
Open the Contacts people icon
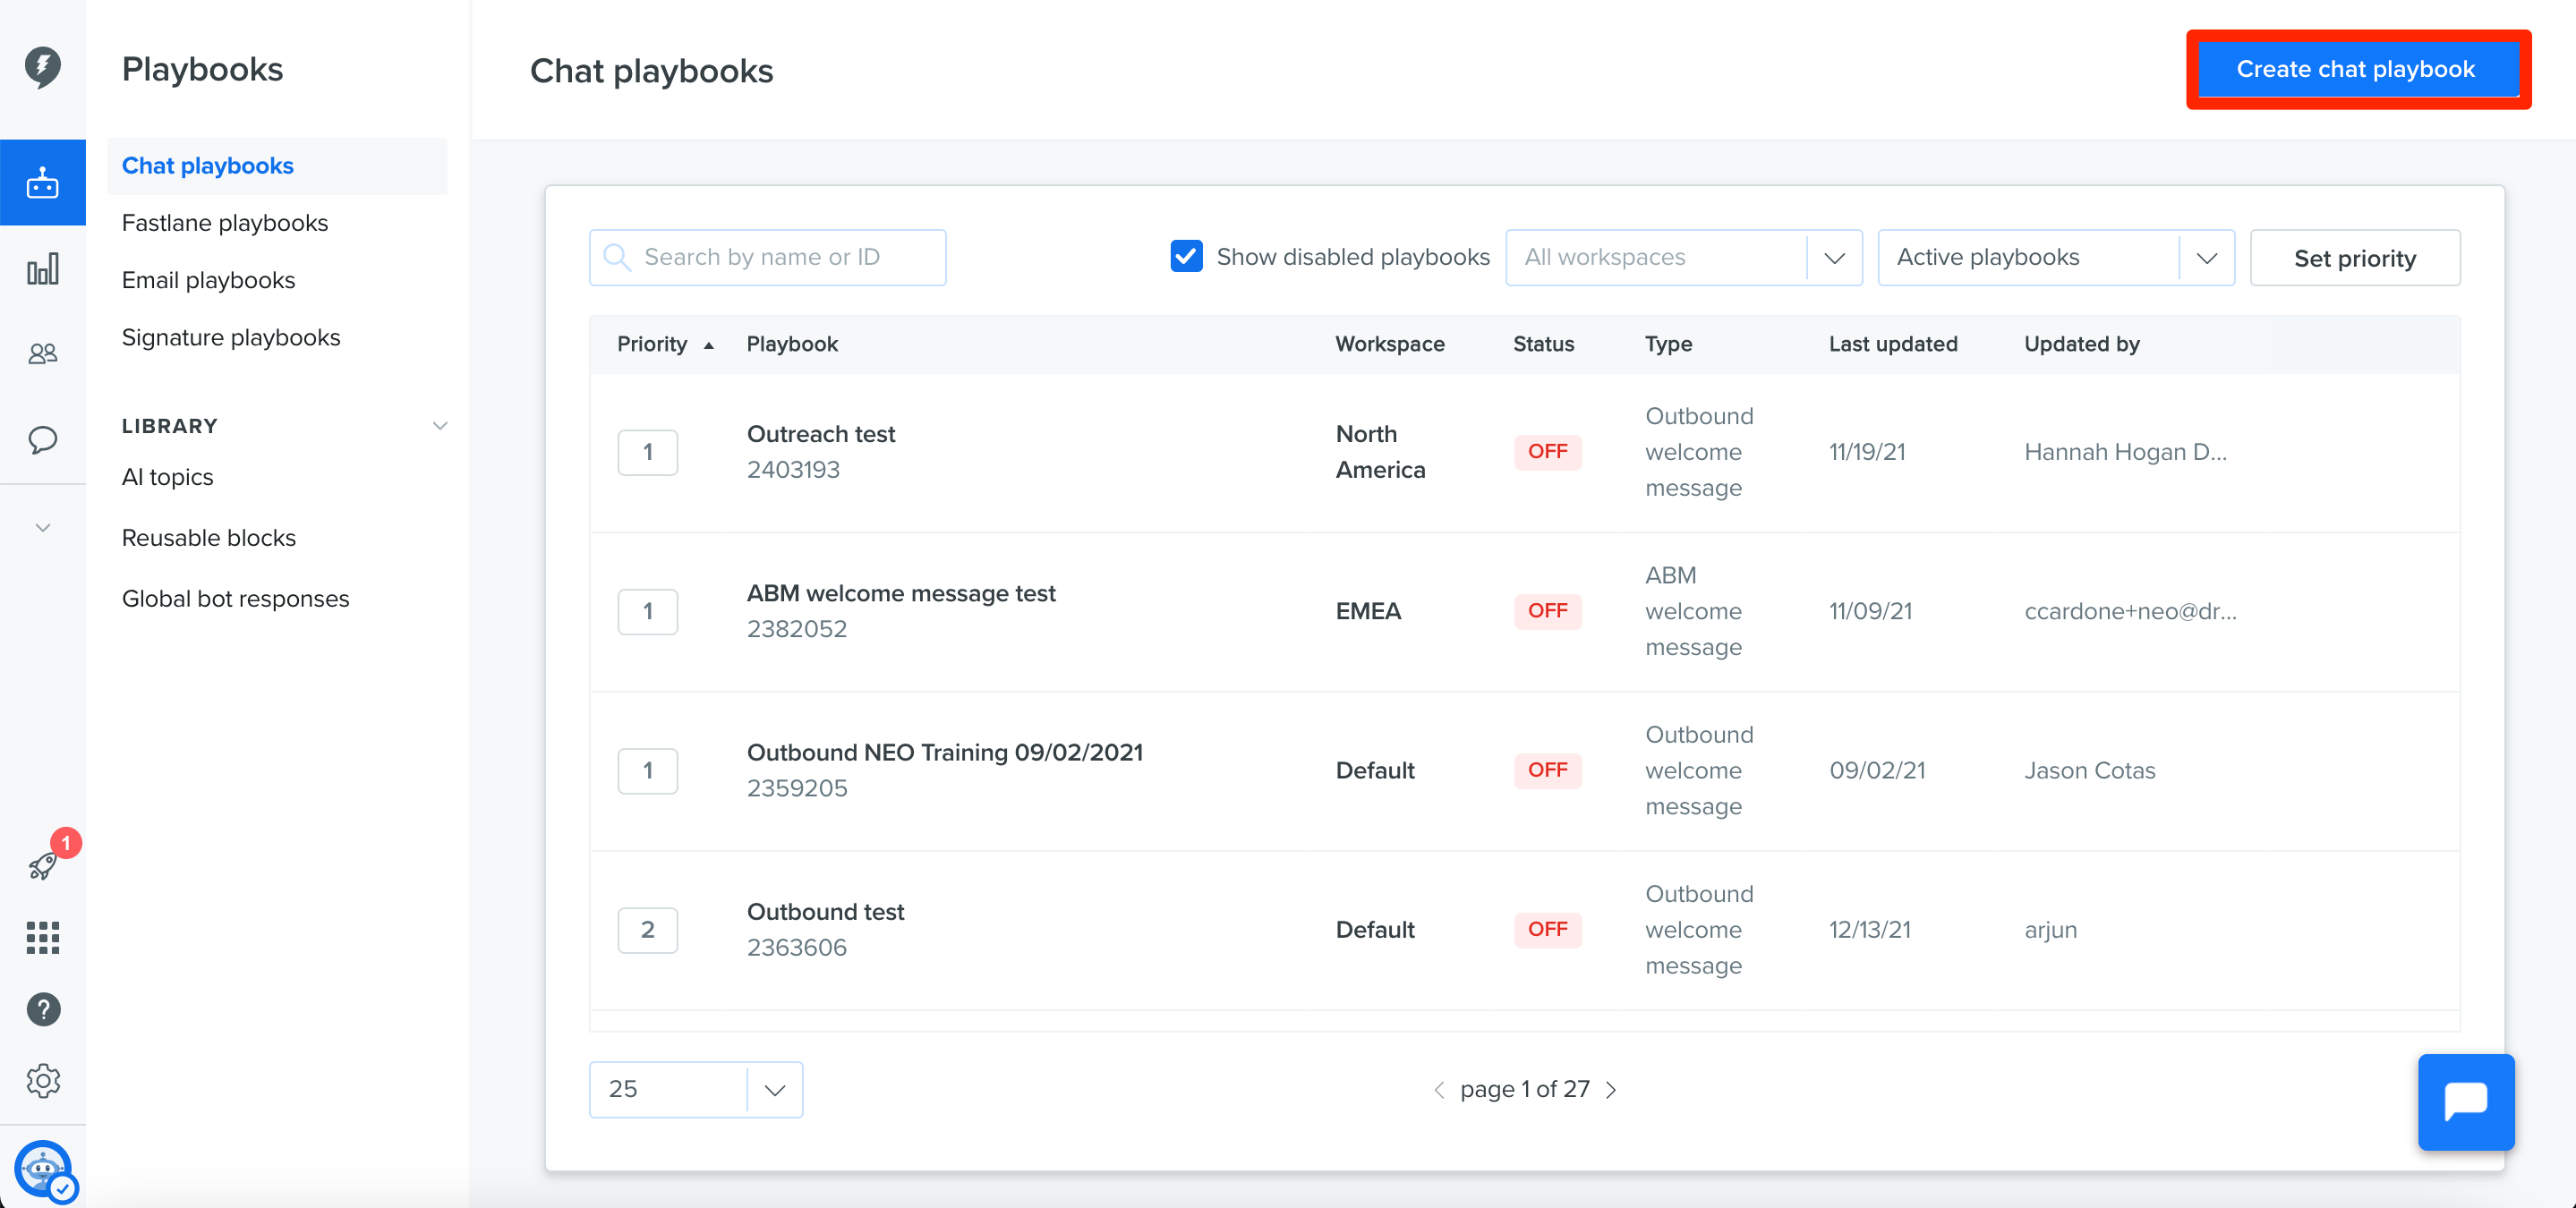pyautogui.click(x=42, y=354)
